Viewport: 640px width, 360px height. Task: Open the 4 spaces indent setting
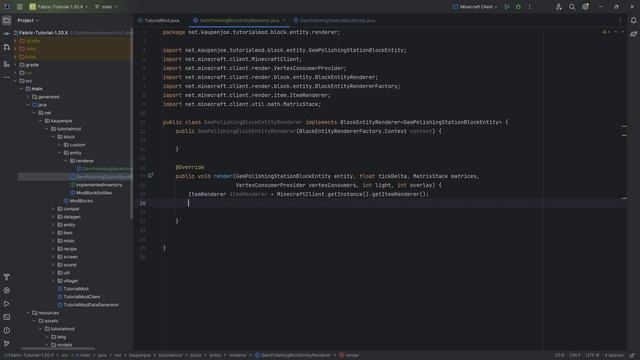click(613, 356)
